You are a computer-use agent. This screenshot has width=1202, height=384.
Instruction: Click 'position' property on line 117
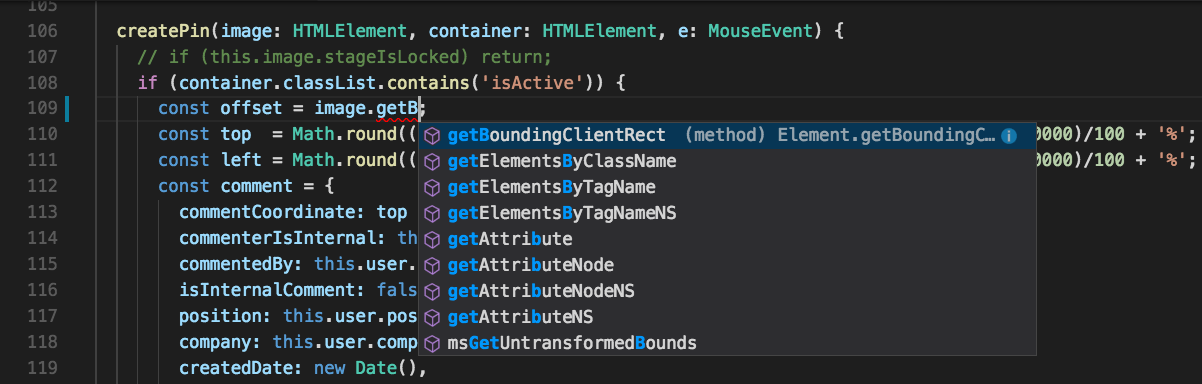[x=220, y=317]
